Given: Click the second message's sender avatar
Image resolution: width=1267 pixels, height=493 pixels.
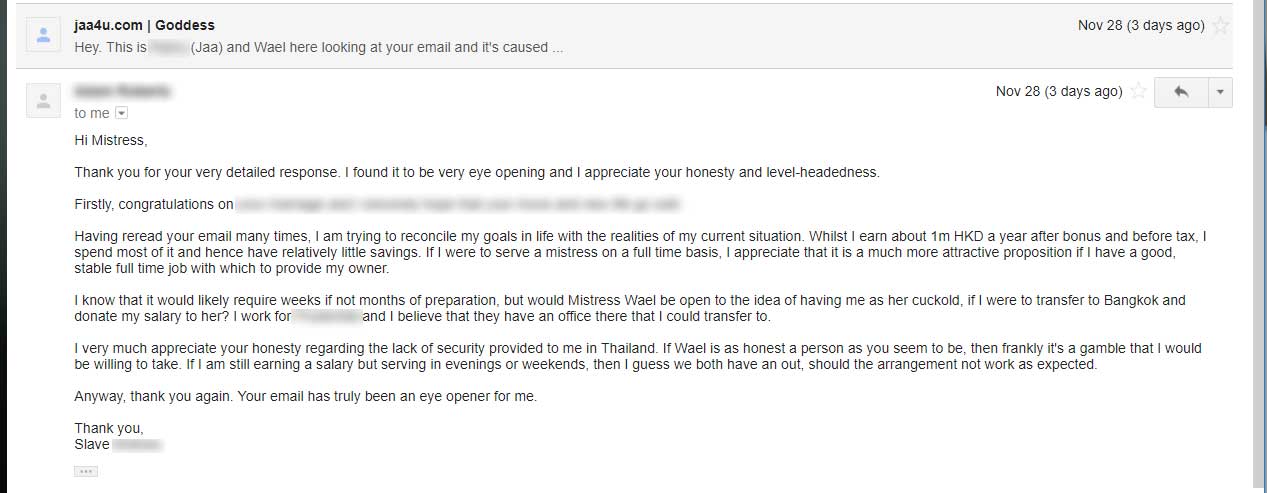Looking at the screenshot, I should pos(43,101).
